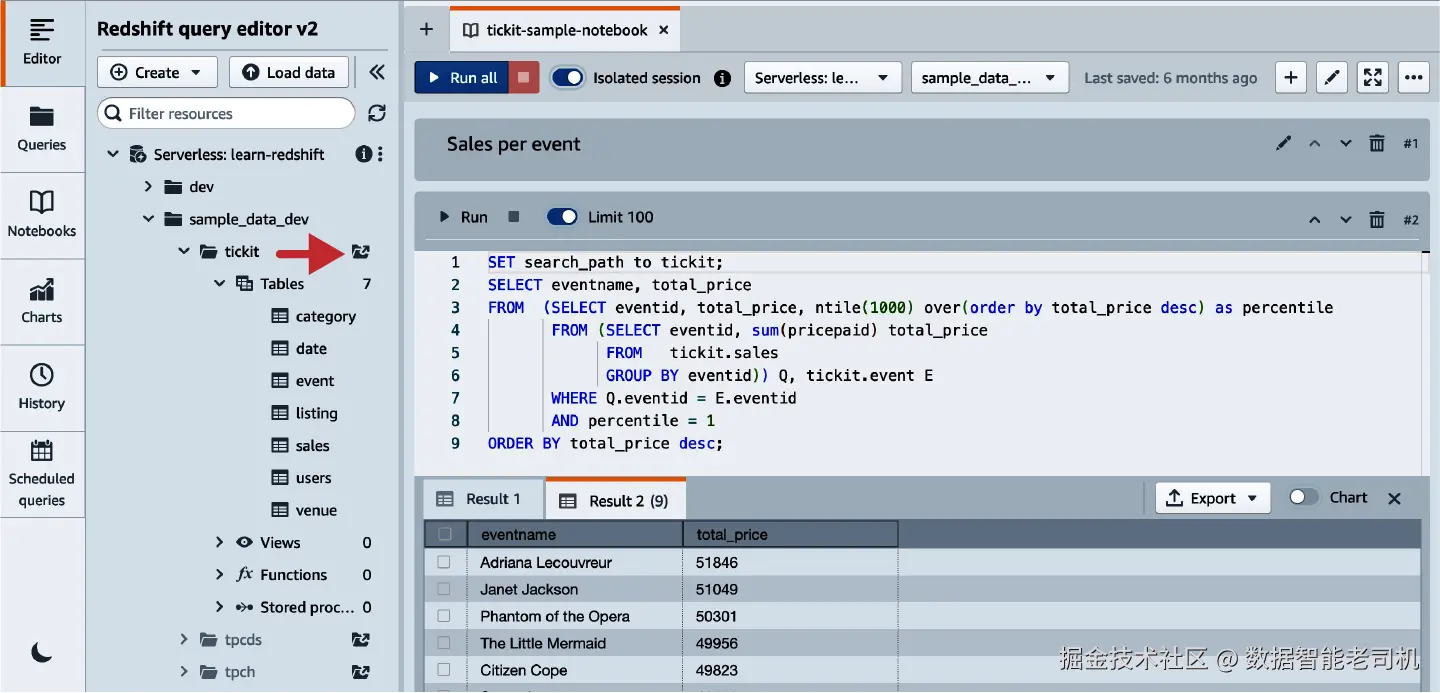Close the tickit-sample-notebook tab
Screen dimensions: 1440x693
pos(664,30)
